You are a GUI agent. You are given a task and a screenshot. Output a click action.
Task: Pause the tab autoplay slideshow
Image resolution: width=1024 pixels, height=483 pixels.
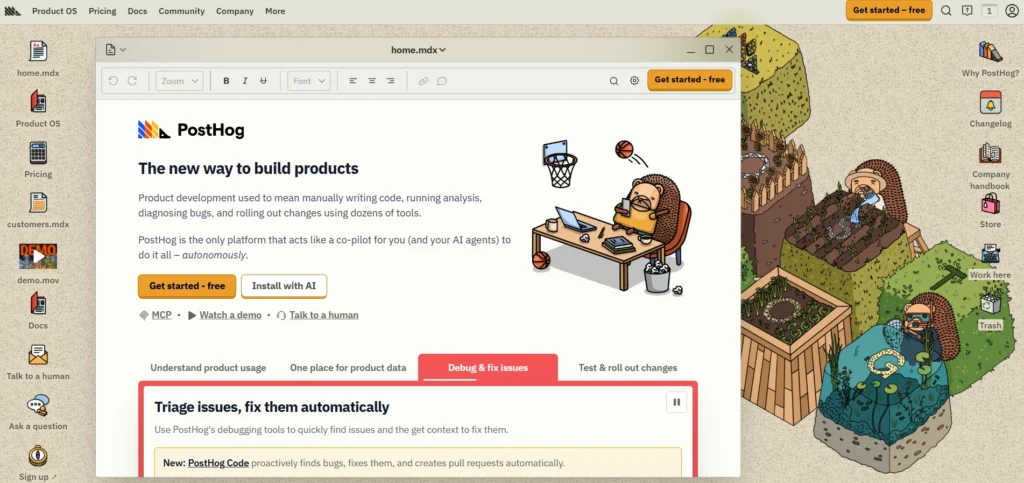(677, 402)
